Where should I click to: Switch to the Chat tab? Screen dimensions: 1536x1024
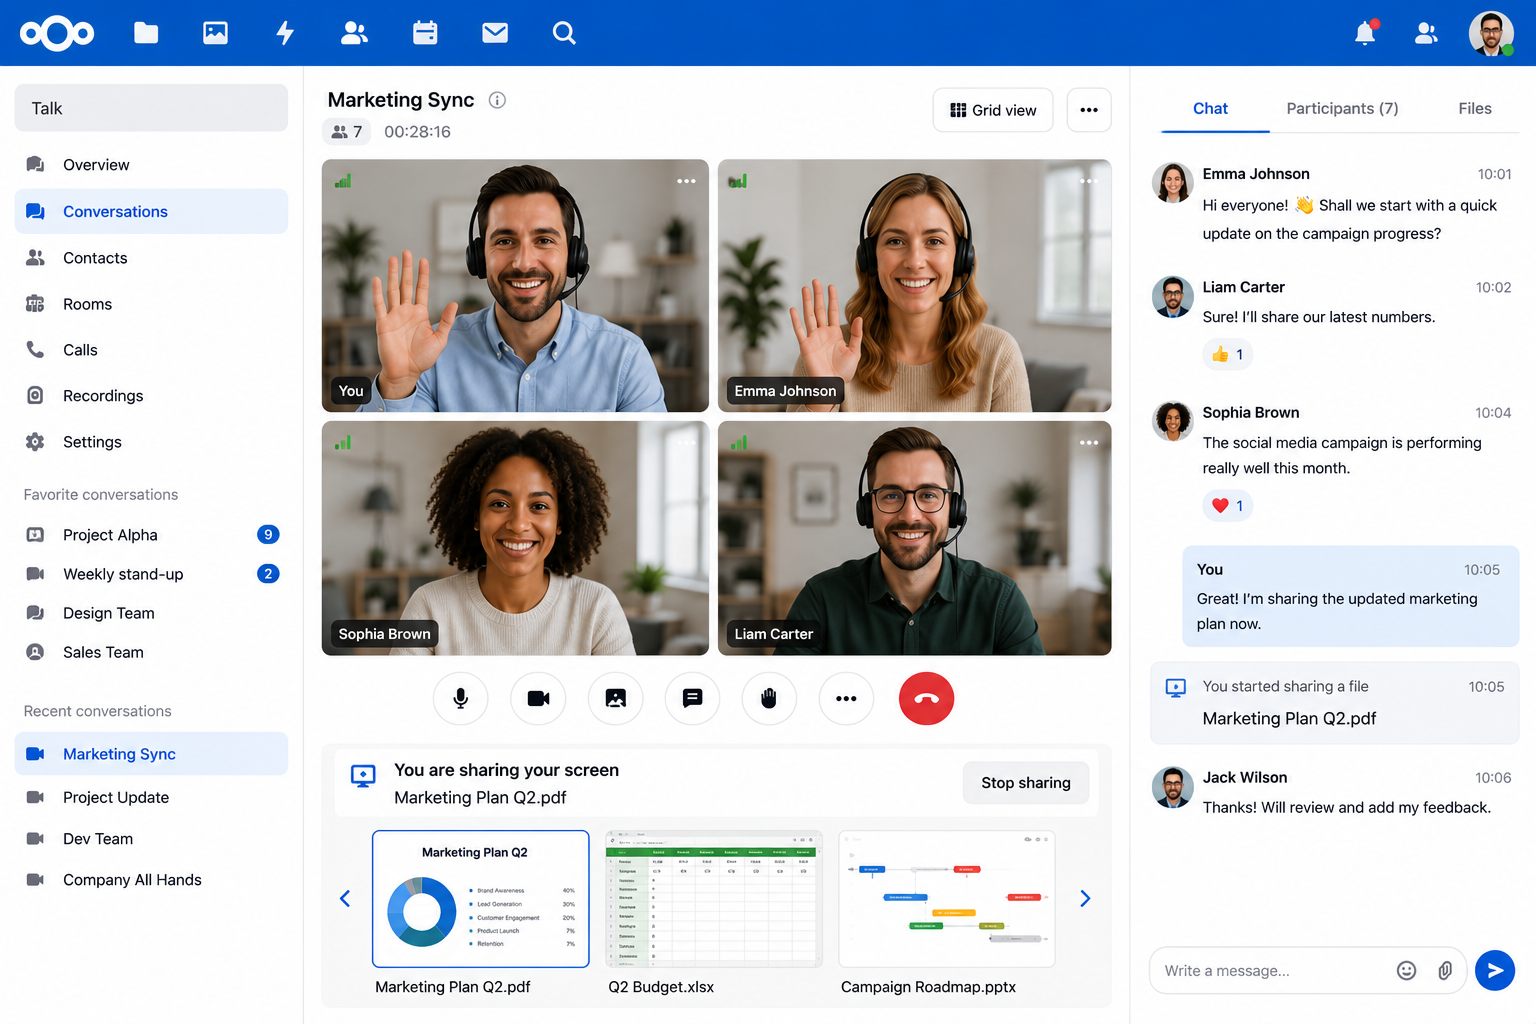point(1210,108)
